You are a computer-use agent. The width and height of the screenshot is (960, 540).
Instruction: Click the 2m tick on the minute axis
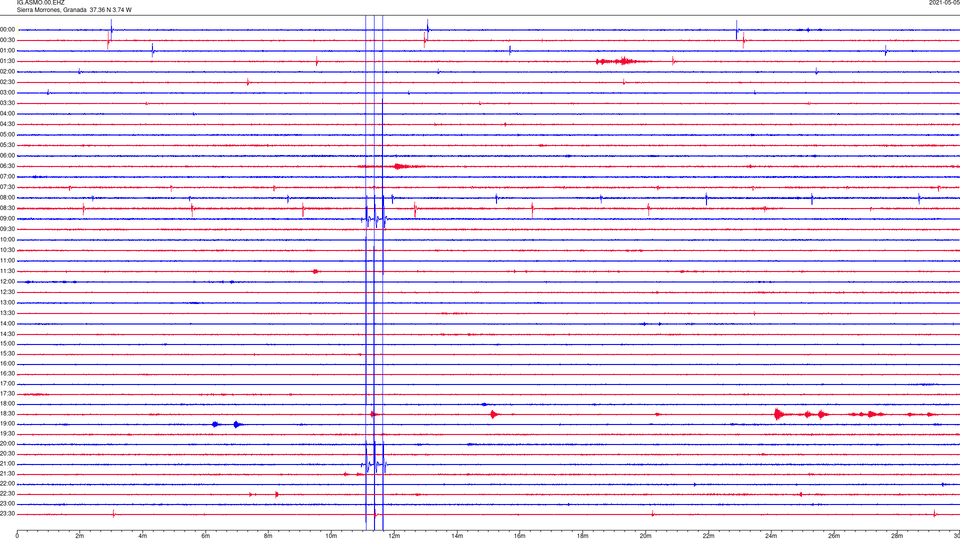point(80,536)
